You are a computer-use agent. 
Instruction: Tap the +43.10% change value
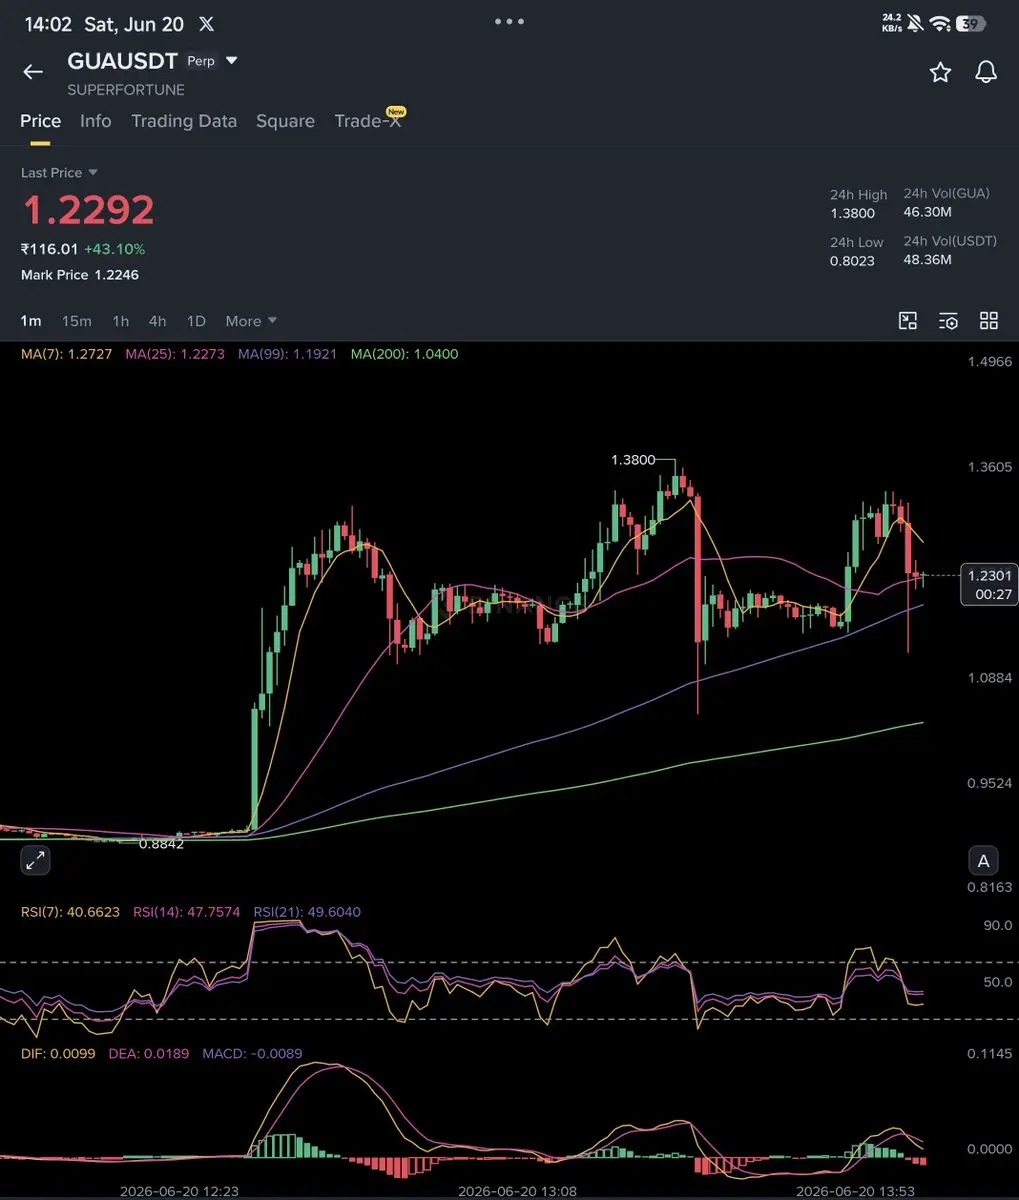coord(115,249)
